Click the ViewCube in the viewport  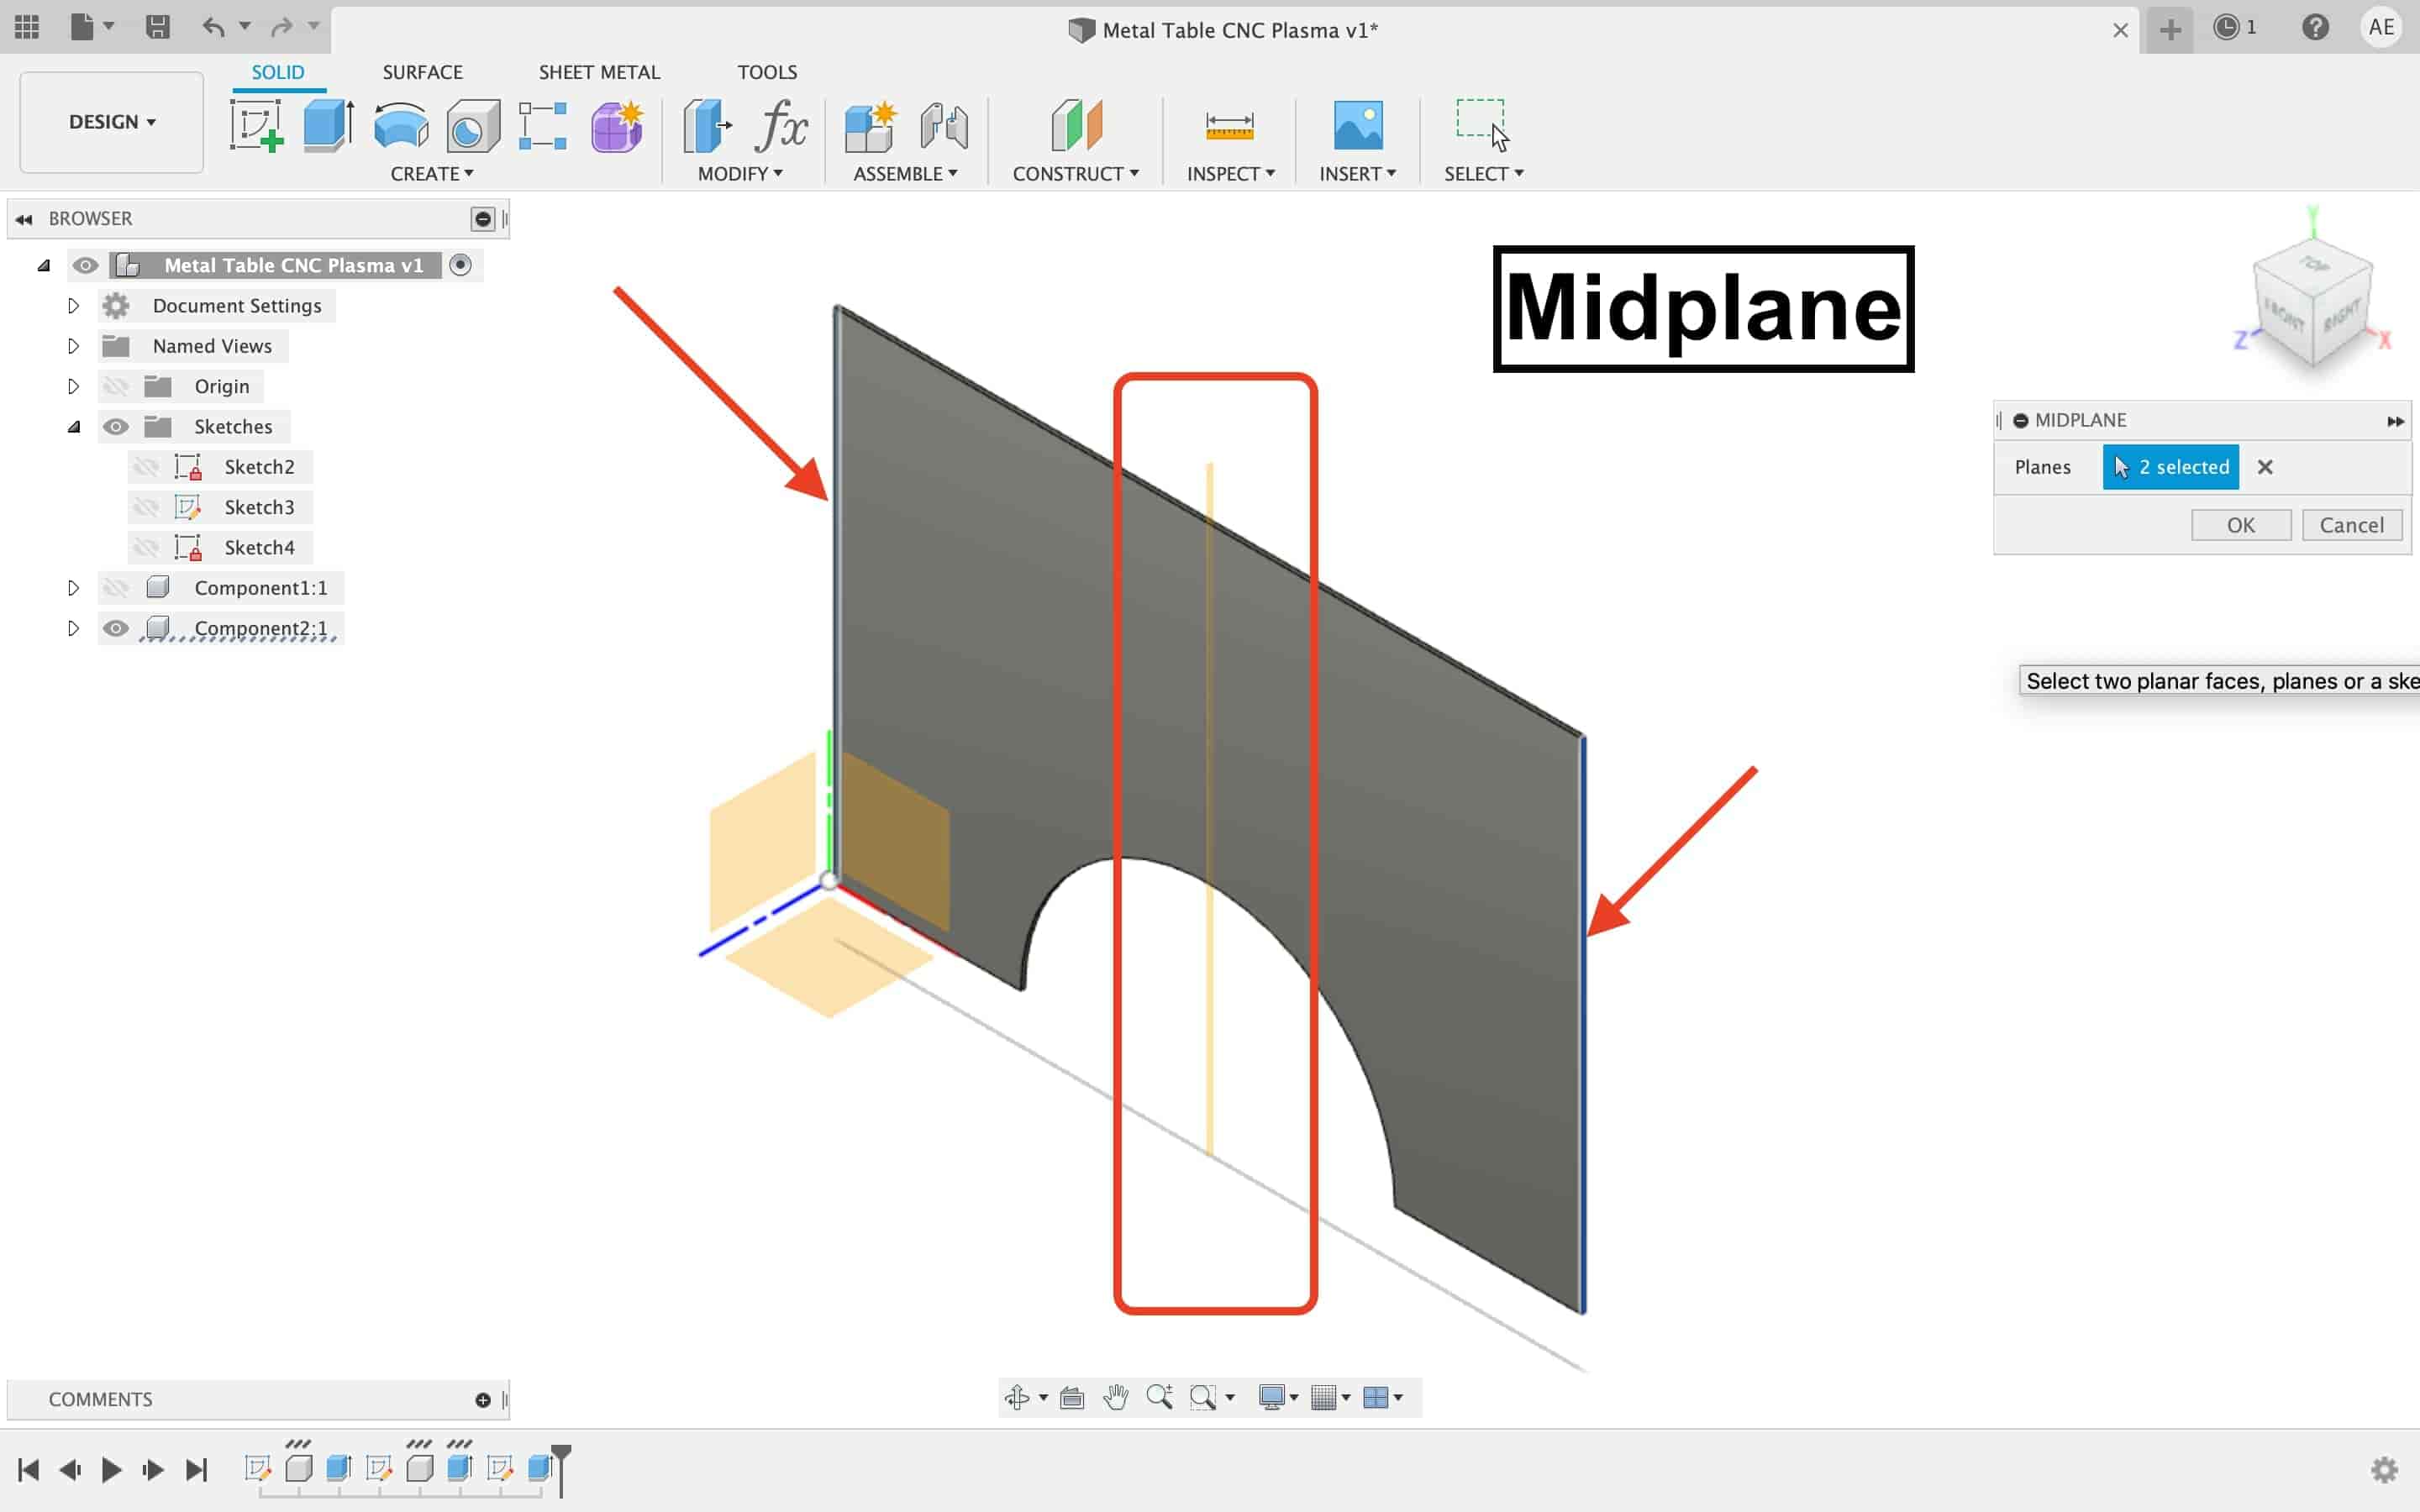(x=2312, y=305)
